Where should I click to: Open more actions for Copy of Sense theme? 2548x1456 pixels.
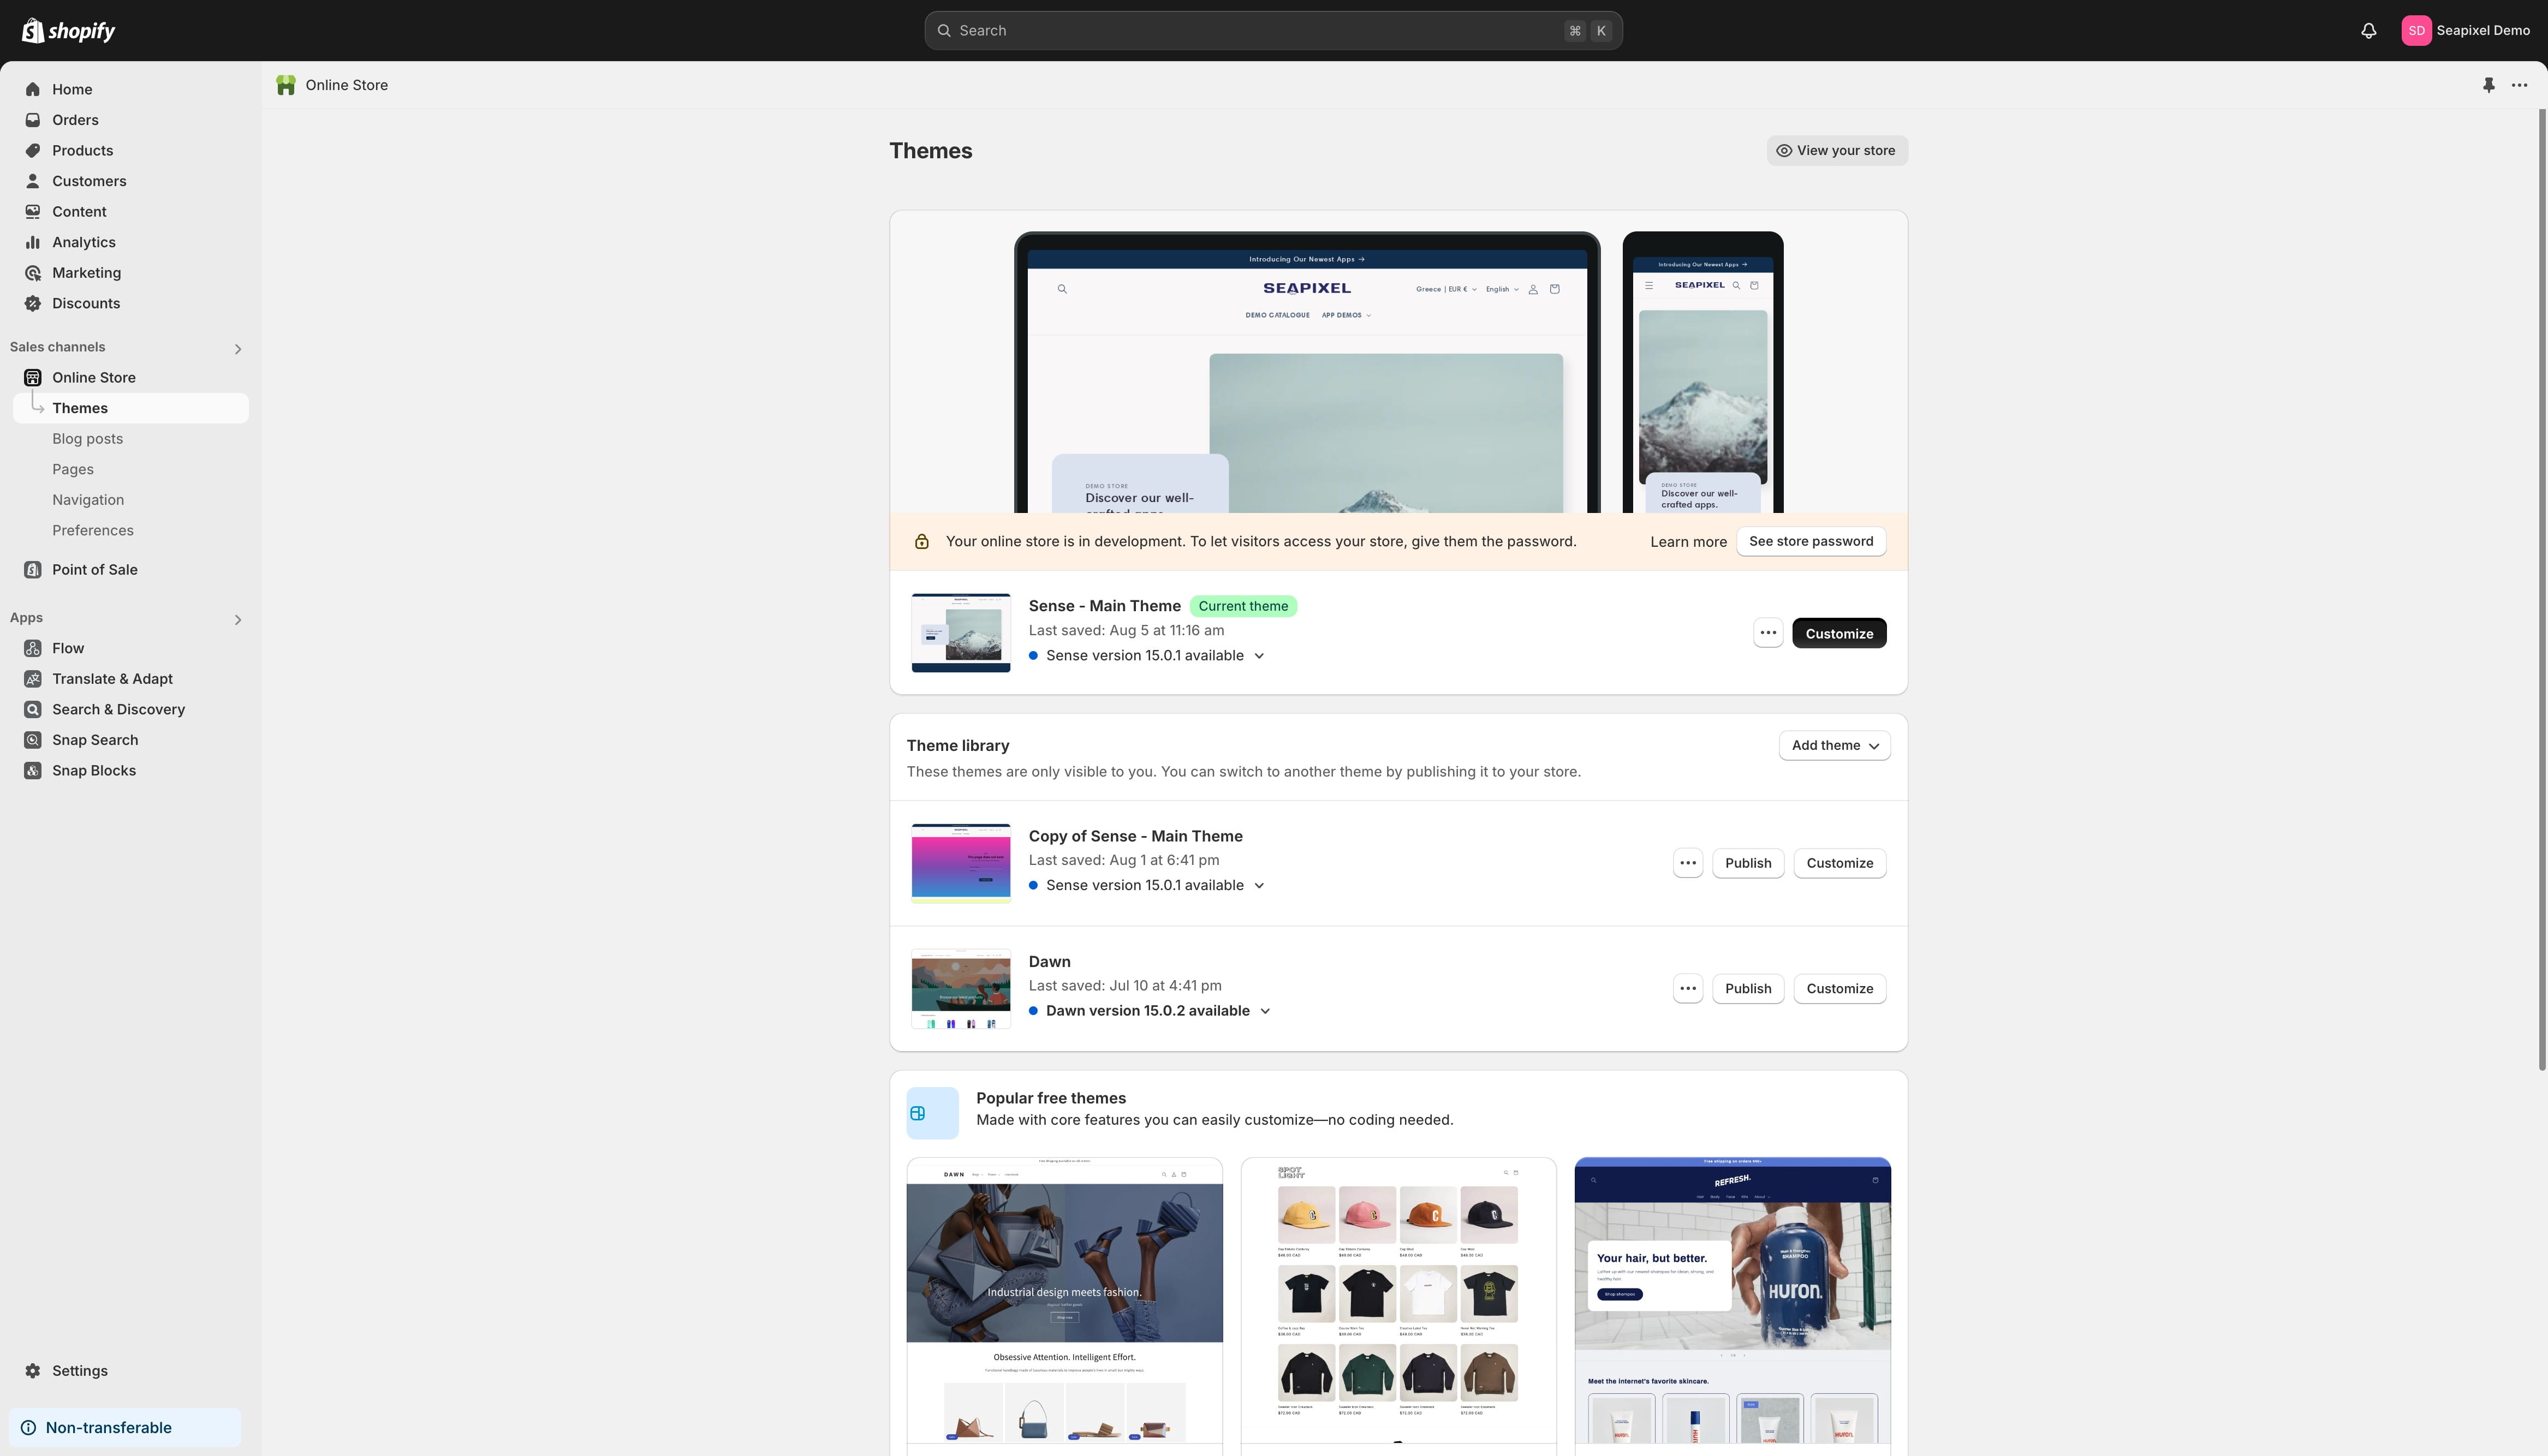pyautogui.click(x=1688, y=863)
